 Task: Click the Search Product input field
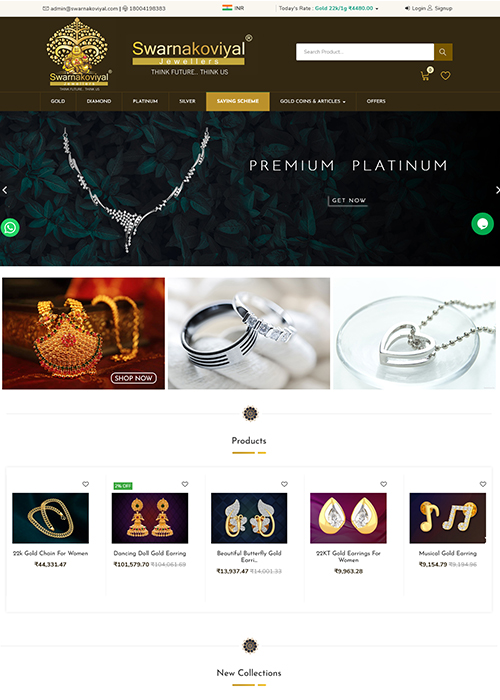(x=365, y=52)
